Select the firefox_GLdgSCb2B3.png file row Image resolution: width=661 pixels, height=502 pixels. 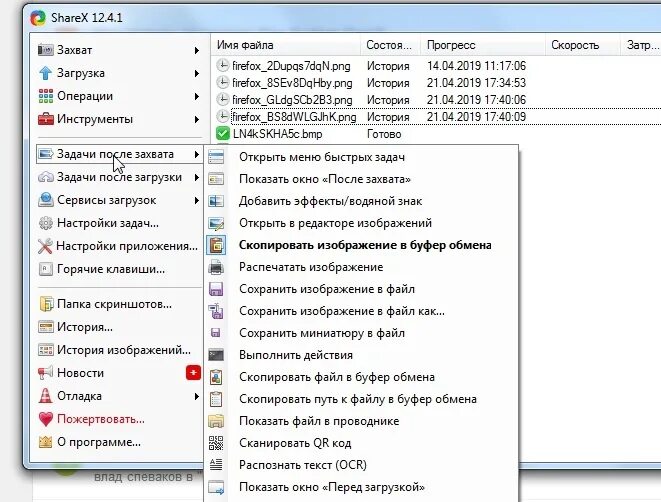coord(436,100)
